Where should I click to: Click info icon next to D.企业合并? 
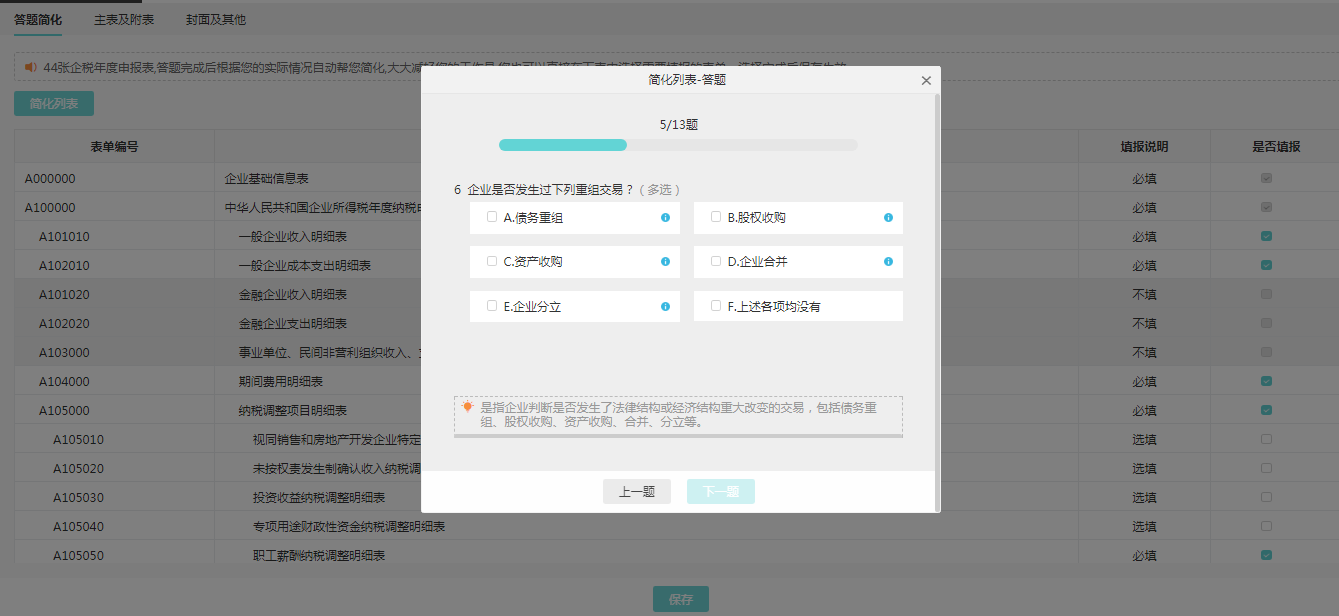(x=888, y=261)
